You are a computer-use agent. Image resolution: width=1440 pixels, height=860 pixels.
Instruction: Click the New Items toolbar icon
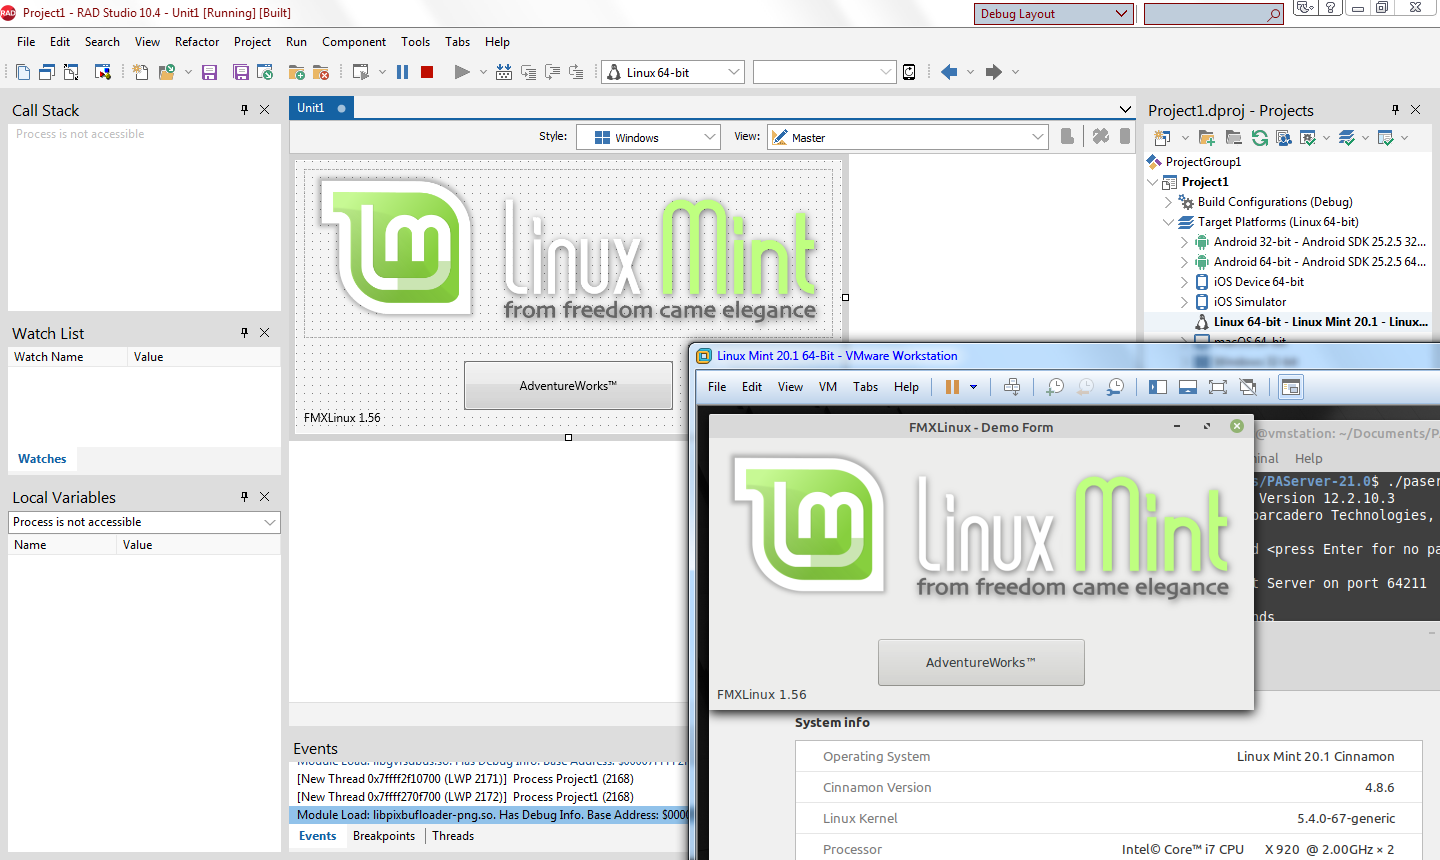pyautogui.click(x=140, y=72)
